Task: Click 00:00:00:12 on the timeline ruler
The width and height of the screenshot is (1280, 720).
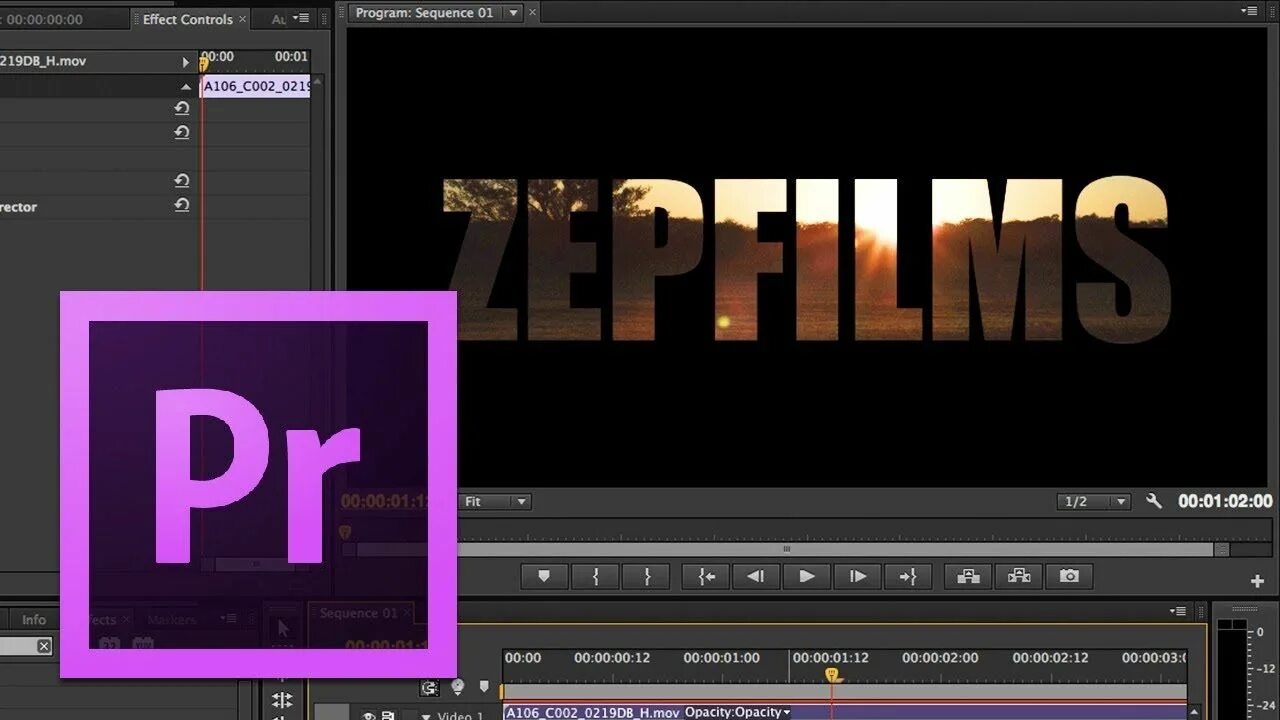Action: 612,658
